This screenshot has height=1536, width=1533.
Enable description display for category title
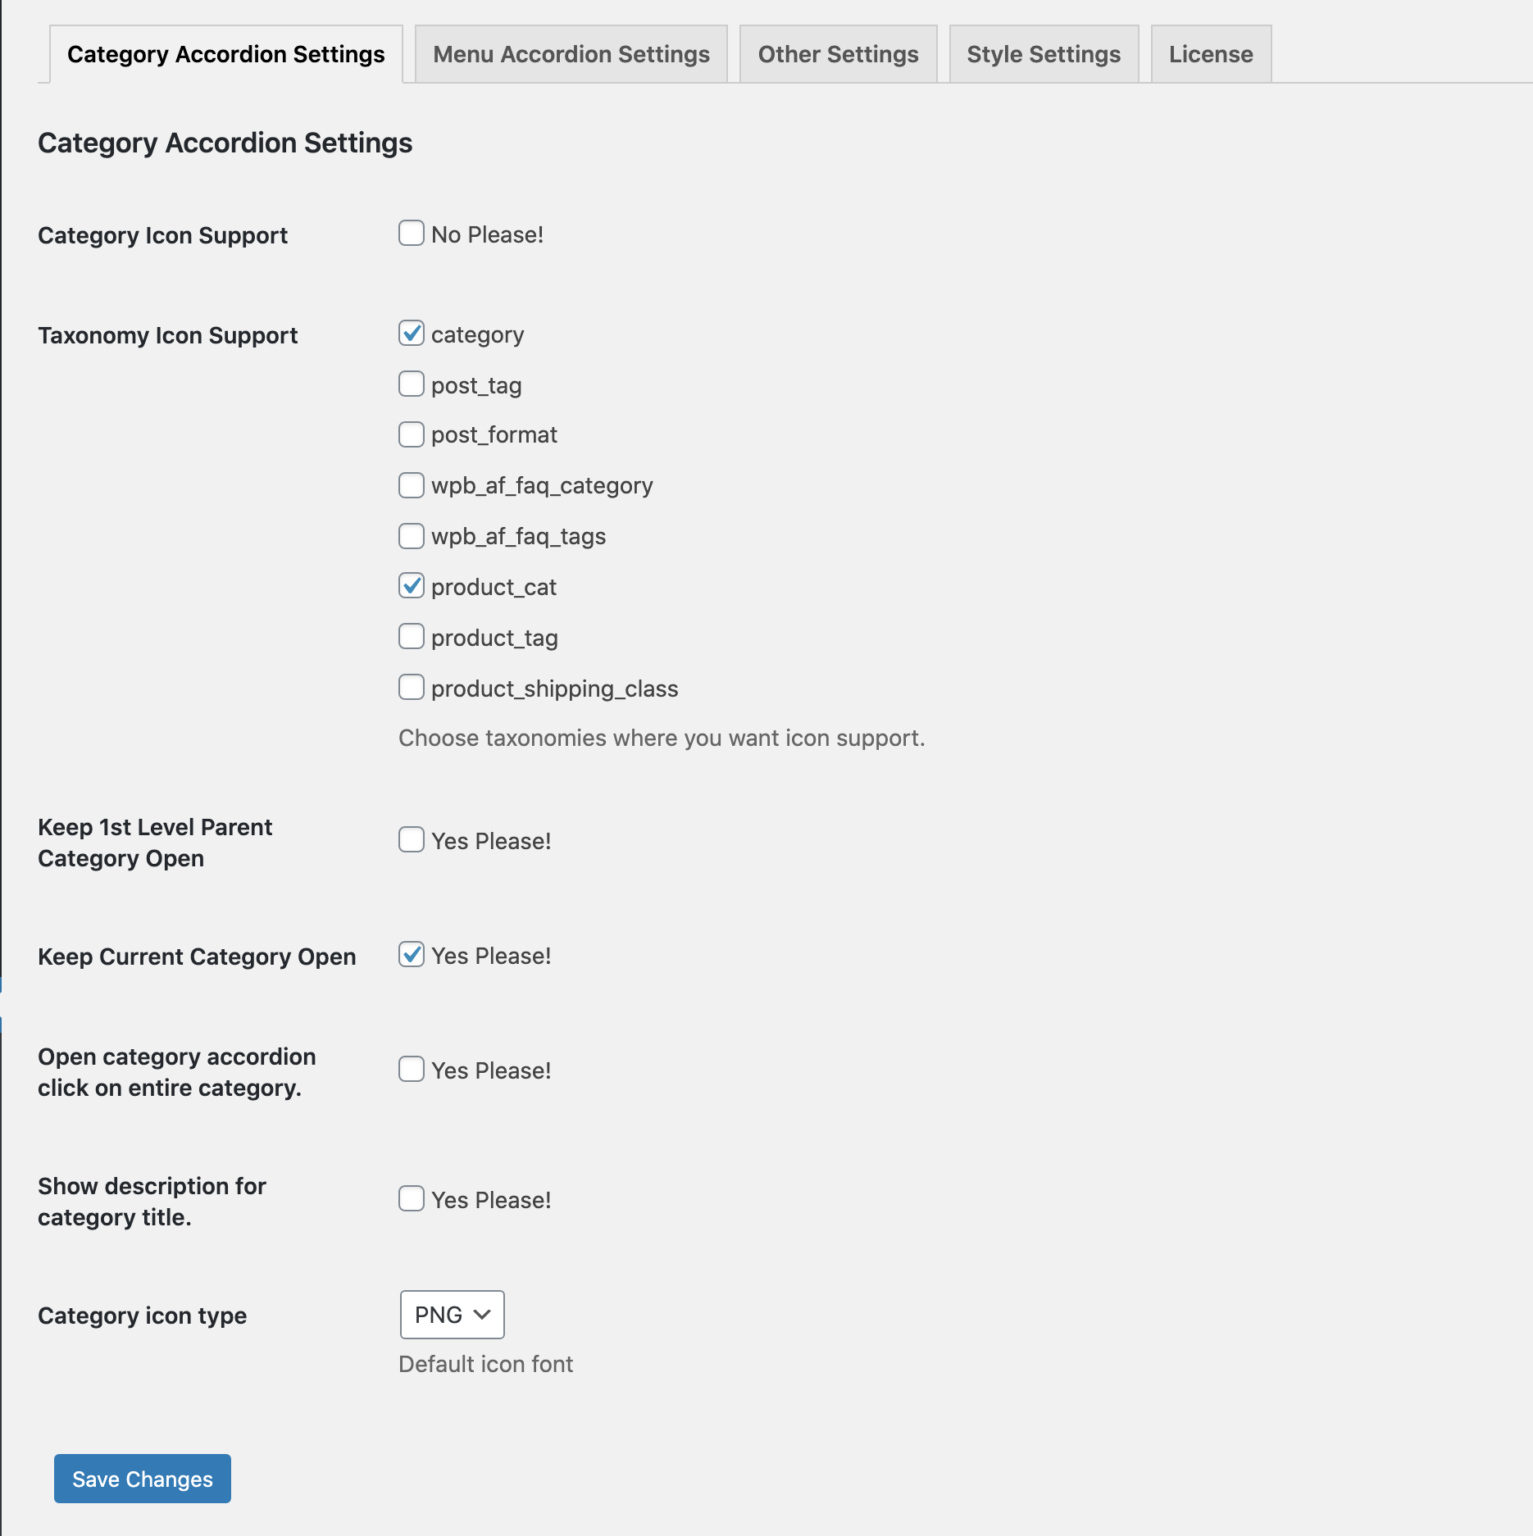coord(411,1199)
